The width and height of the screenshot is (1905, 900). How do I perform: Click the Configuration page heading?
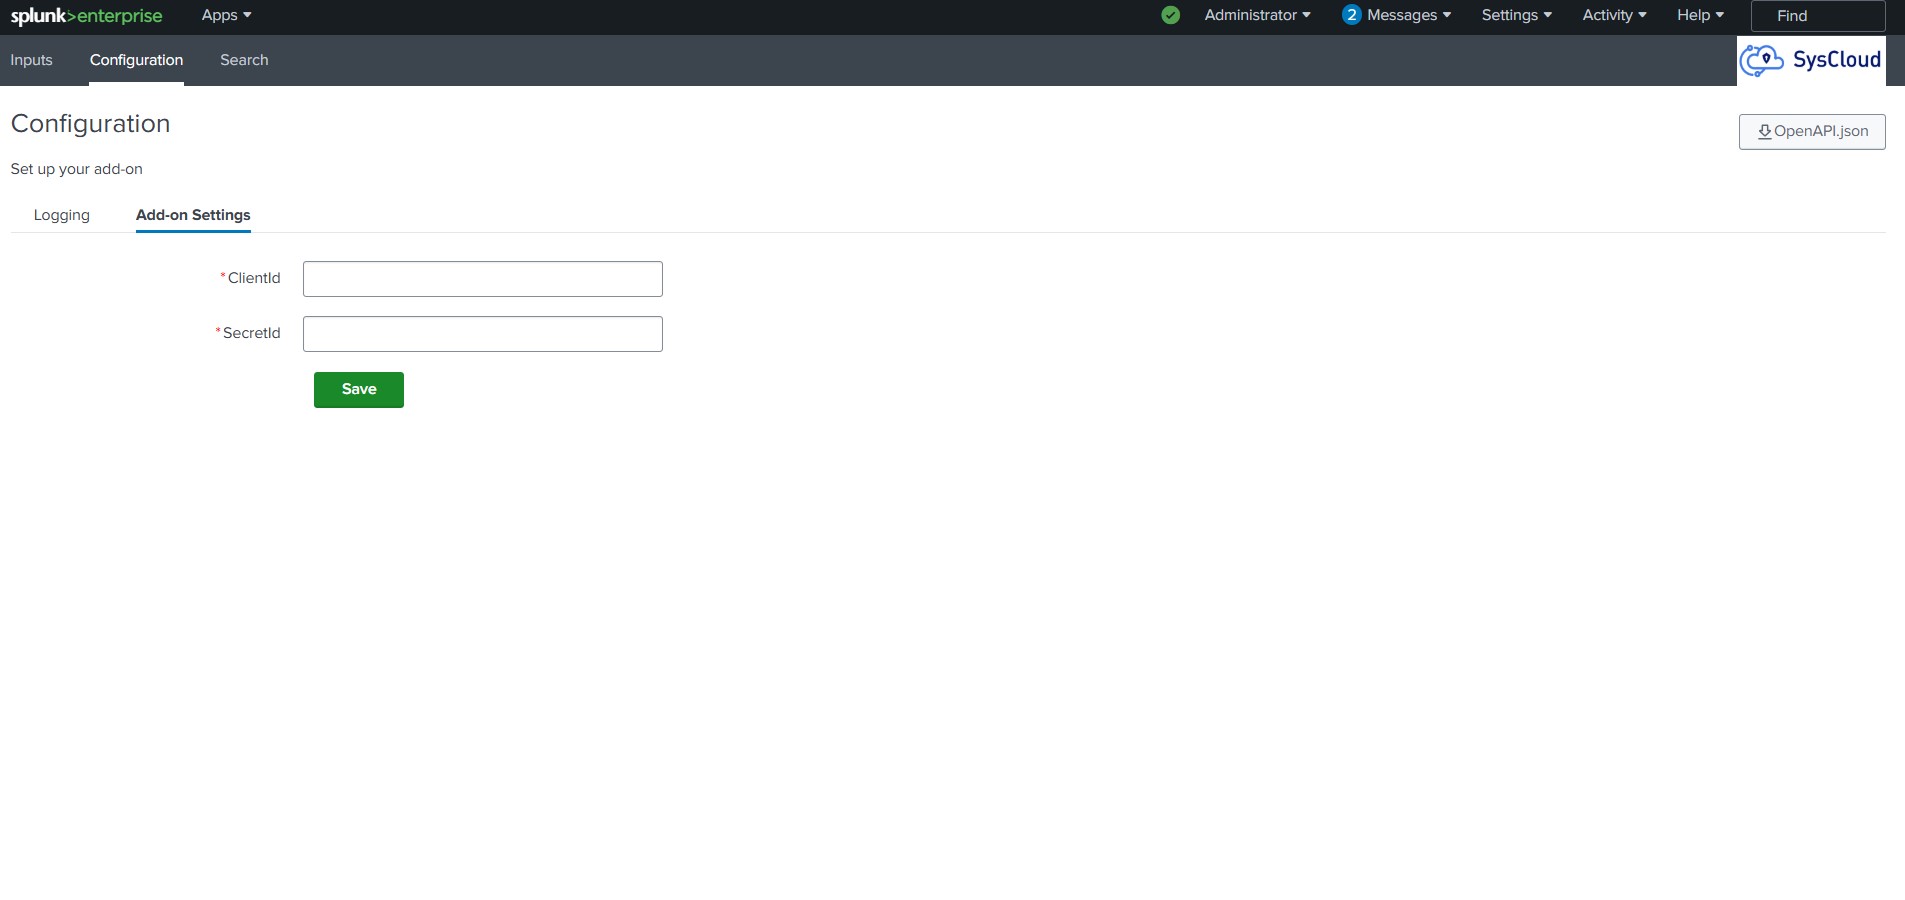(90, 124)
